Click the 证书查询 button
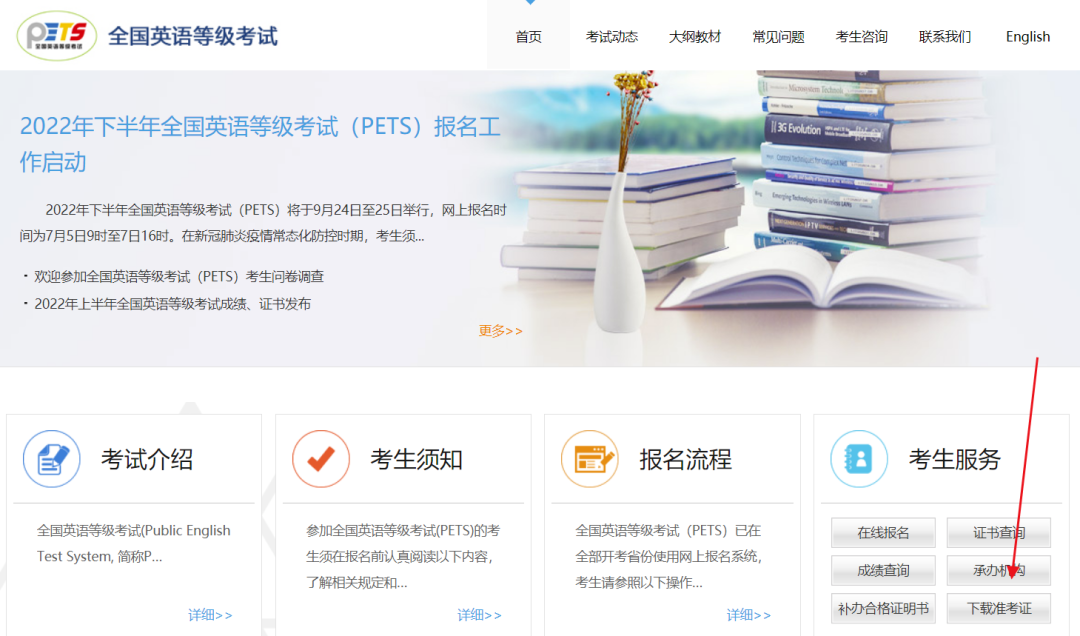 pyautogui.click(x=999, y=533)
